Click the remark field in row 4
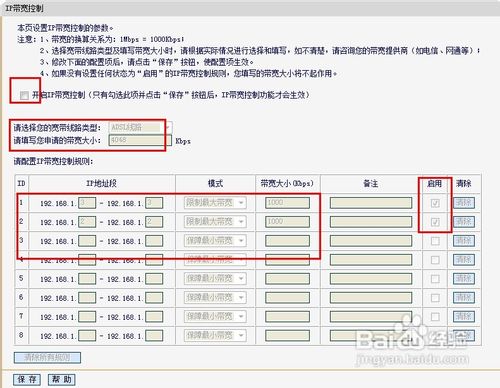This screenshot has height=388, width=500. (371, 260)
